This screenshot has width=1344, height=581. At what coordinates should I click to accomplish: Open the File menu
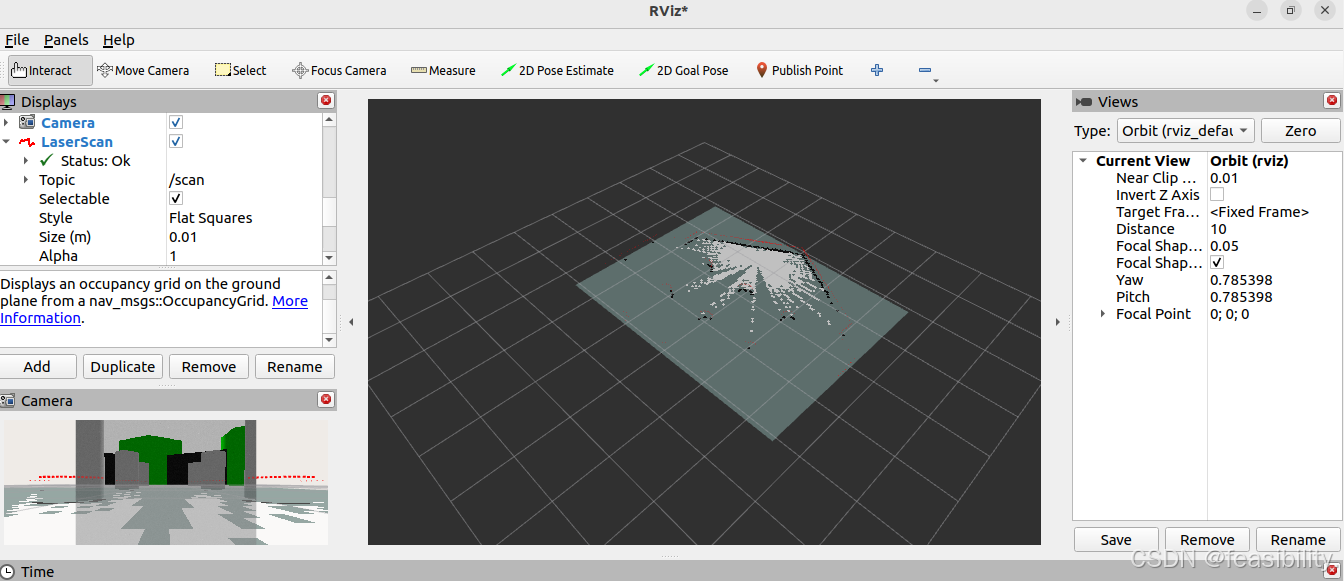(x=17, y=40)
